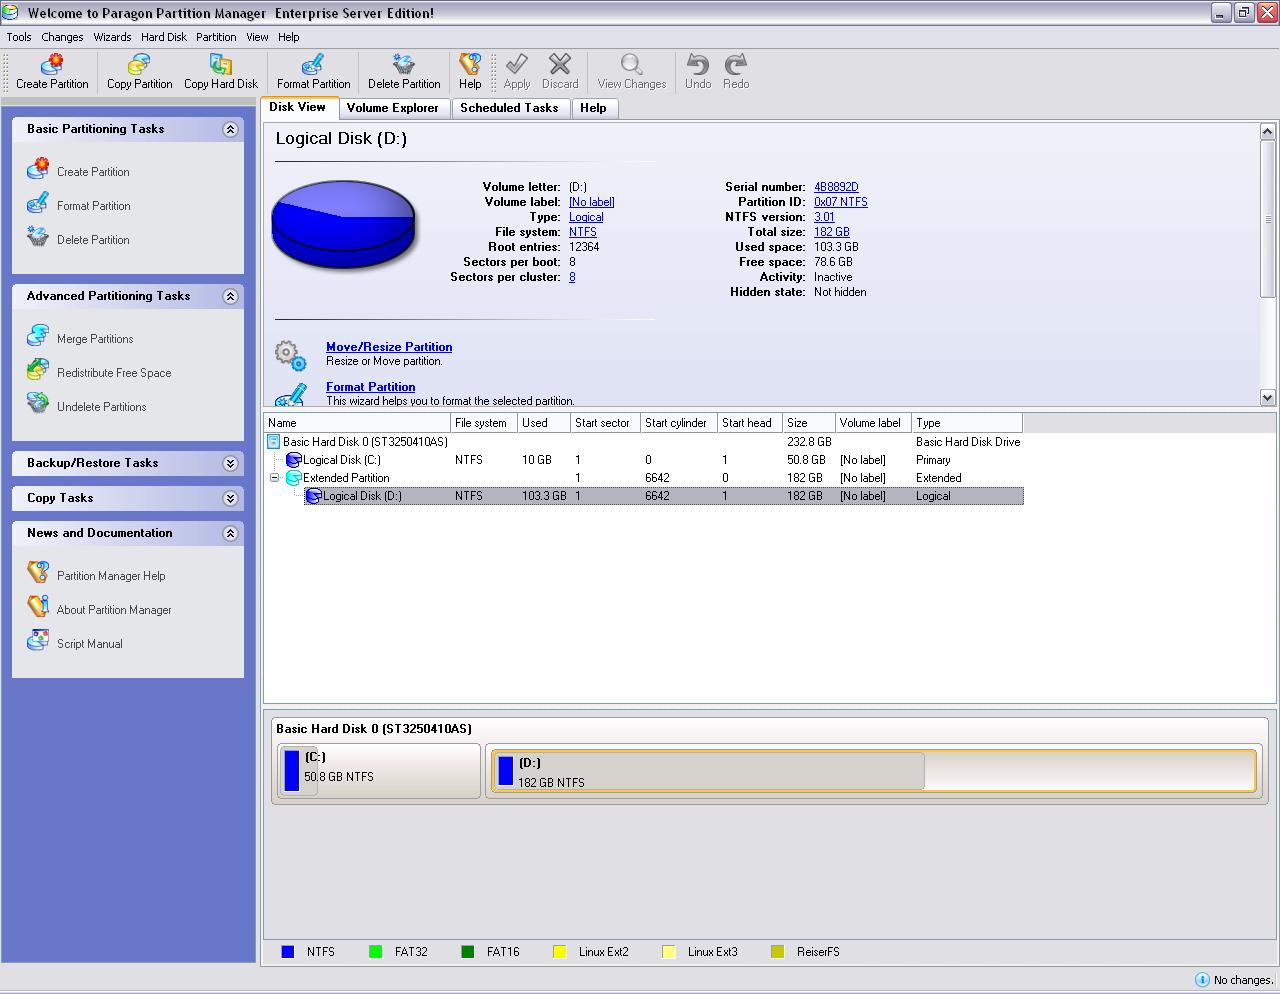The image size is (1280, 994).
Task: Click the Format Partition wizard link
Action: (370, 387)
